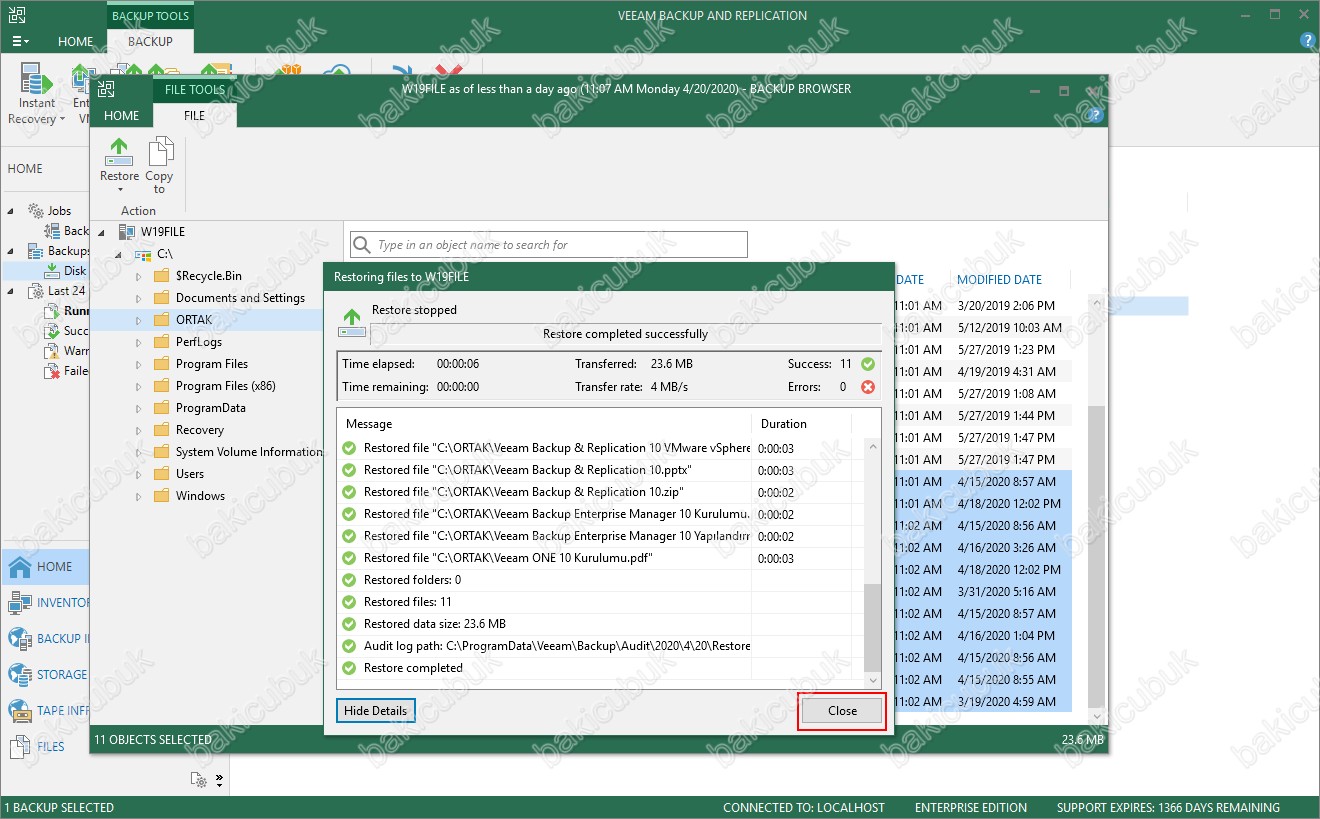The height and width of the screenshot is (819, 1320).
Task: Select the 3/19/2020 4:59 AM file row
Action: pos(985,702)
